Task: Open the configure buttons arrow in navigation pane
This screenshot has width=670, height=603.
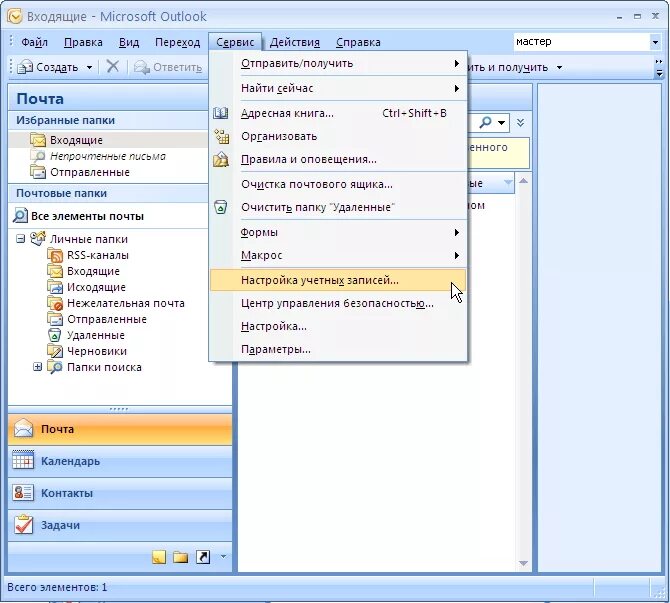Action: pos(223,556)
